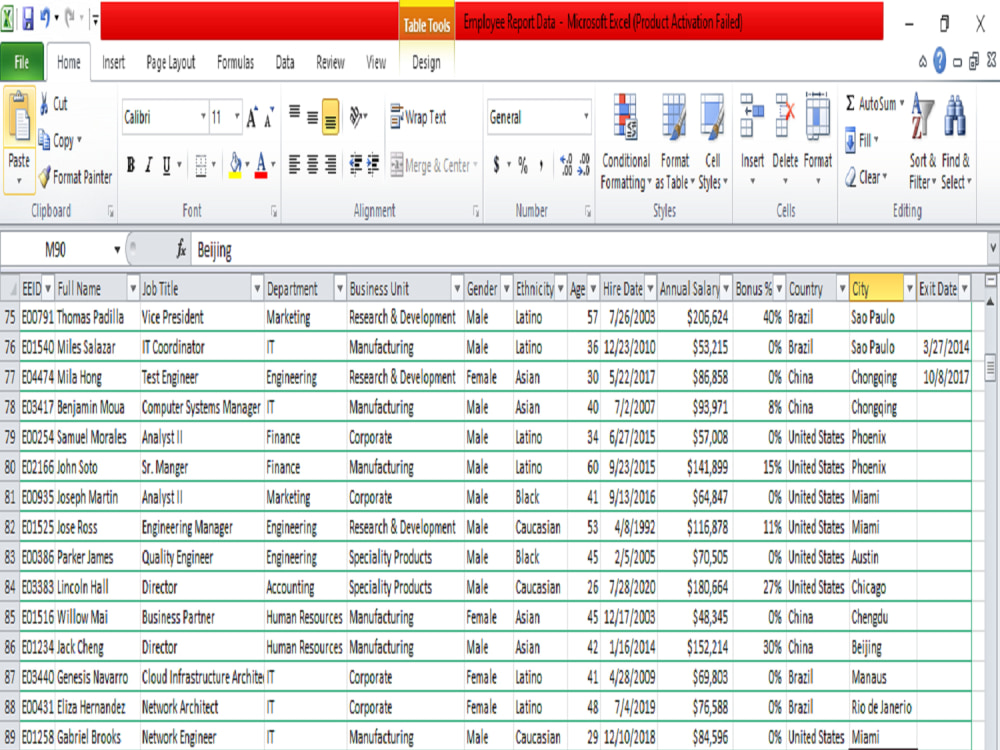Click the AutoSum button
The height and width of the screenshot is (750, 1000).
click(x=874, y=103)
